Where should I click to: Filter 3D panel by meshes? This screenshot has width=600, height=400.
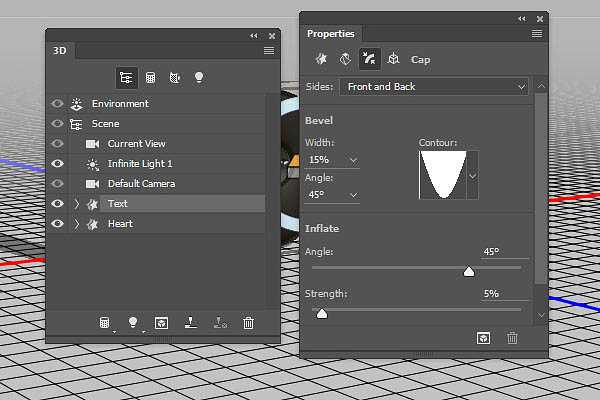151,77
